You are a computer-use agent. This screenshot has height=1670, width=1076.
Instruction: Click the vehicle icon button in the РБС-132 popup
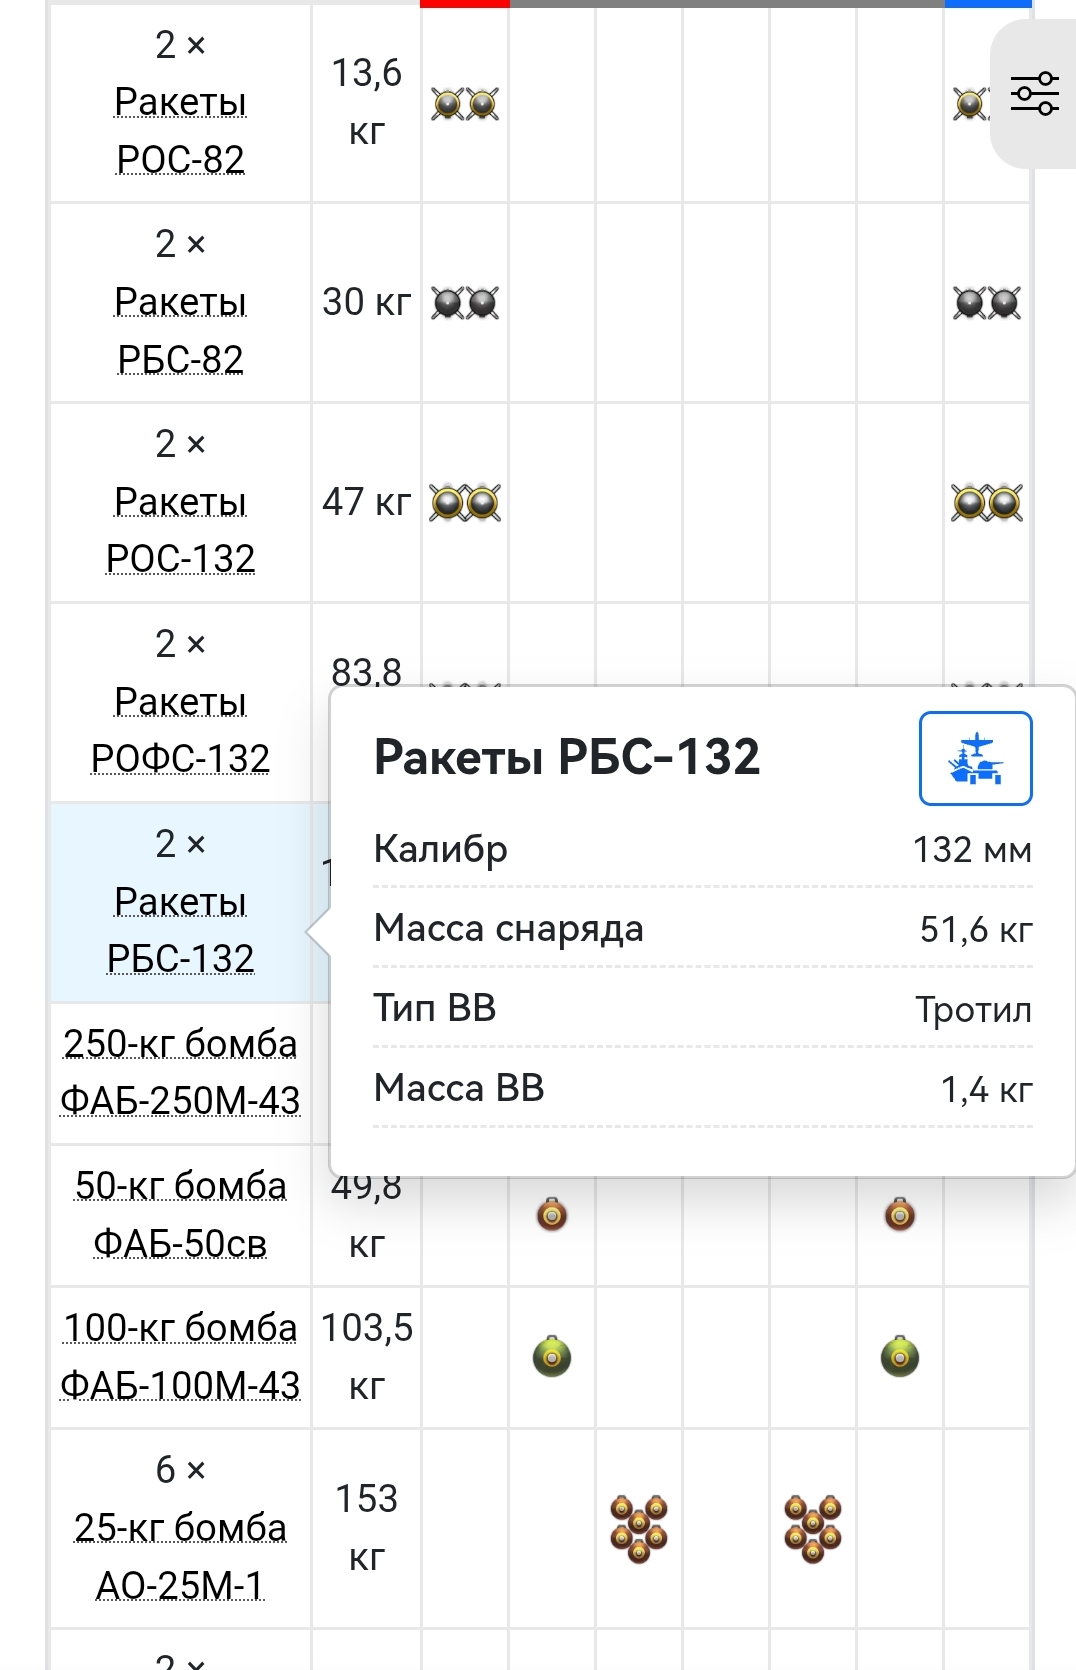(x=975, y=758)
